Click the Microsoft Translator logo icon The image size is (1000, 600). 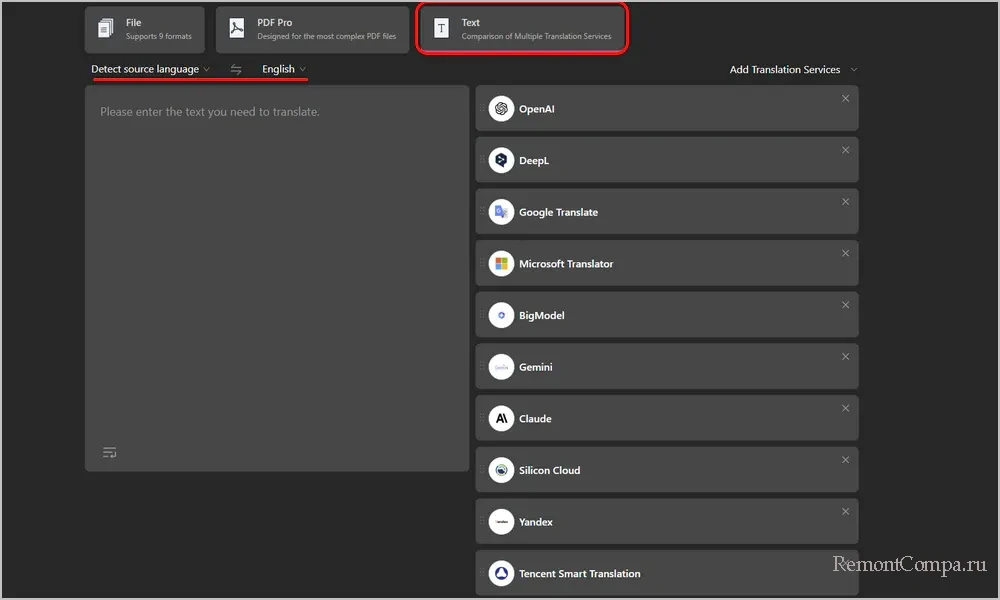click(501, 264)
